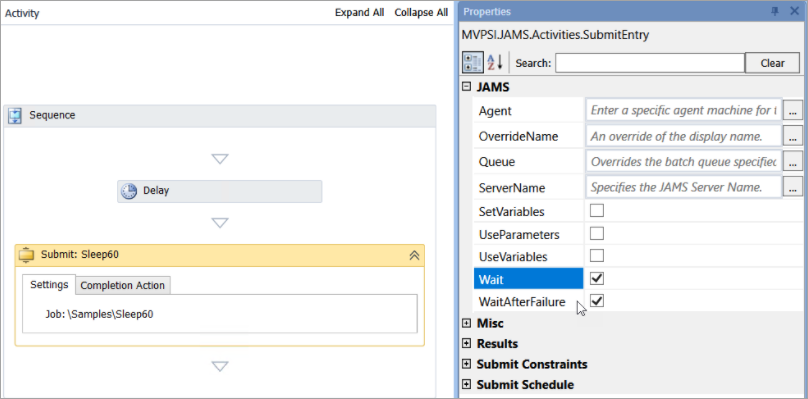Open the ServerName expression editor button
The image size is (808, 399).
click(793, 187)
